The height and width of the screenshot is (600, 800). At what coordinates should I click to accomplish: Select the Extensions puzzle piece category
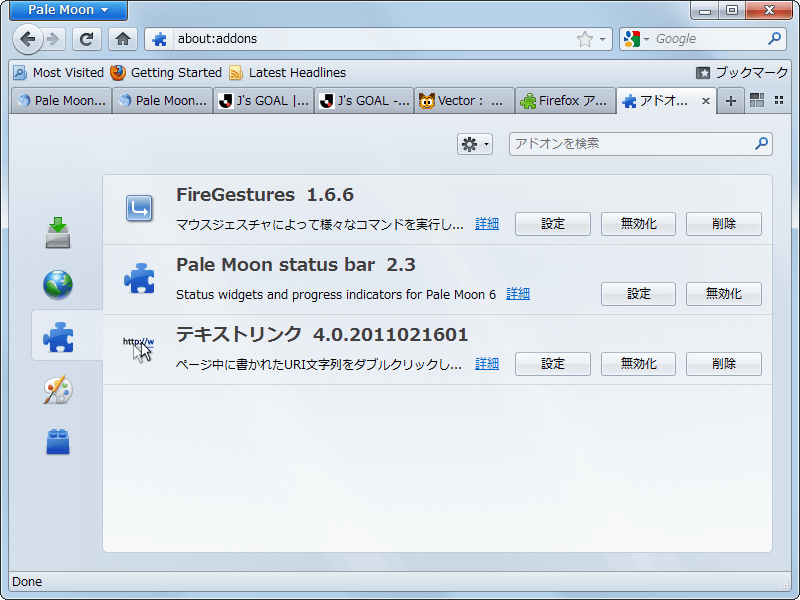tap(58, 337)
